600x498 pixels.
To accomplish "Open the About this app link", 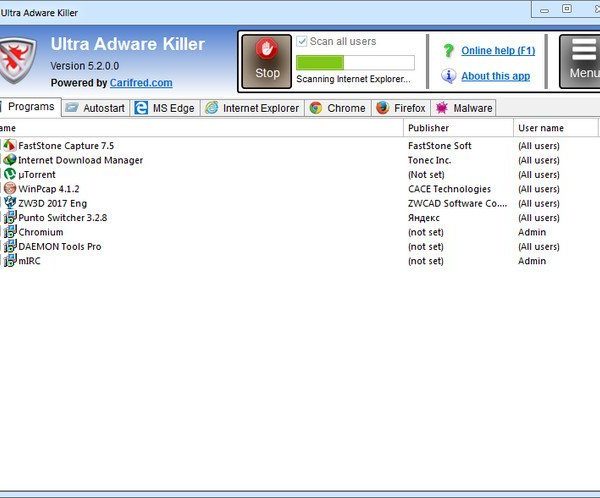I will tap(496, 76).
